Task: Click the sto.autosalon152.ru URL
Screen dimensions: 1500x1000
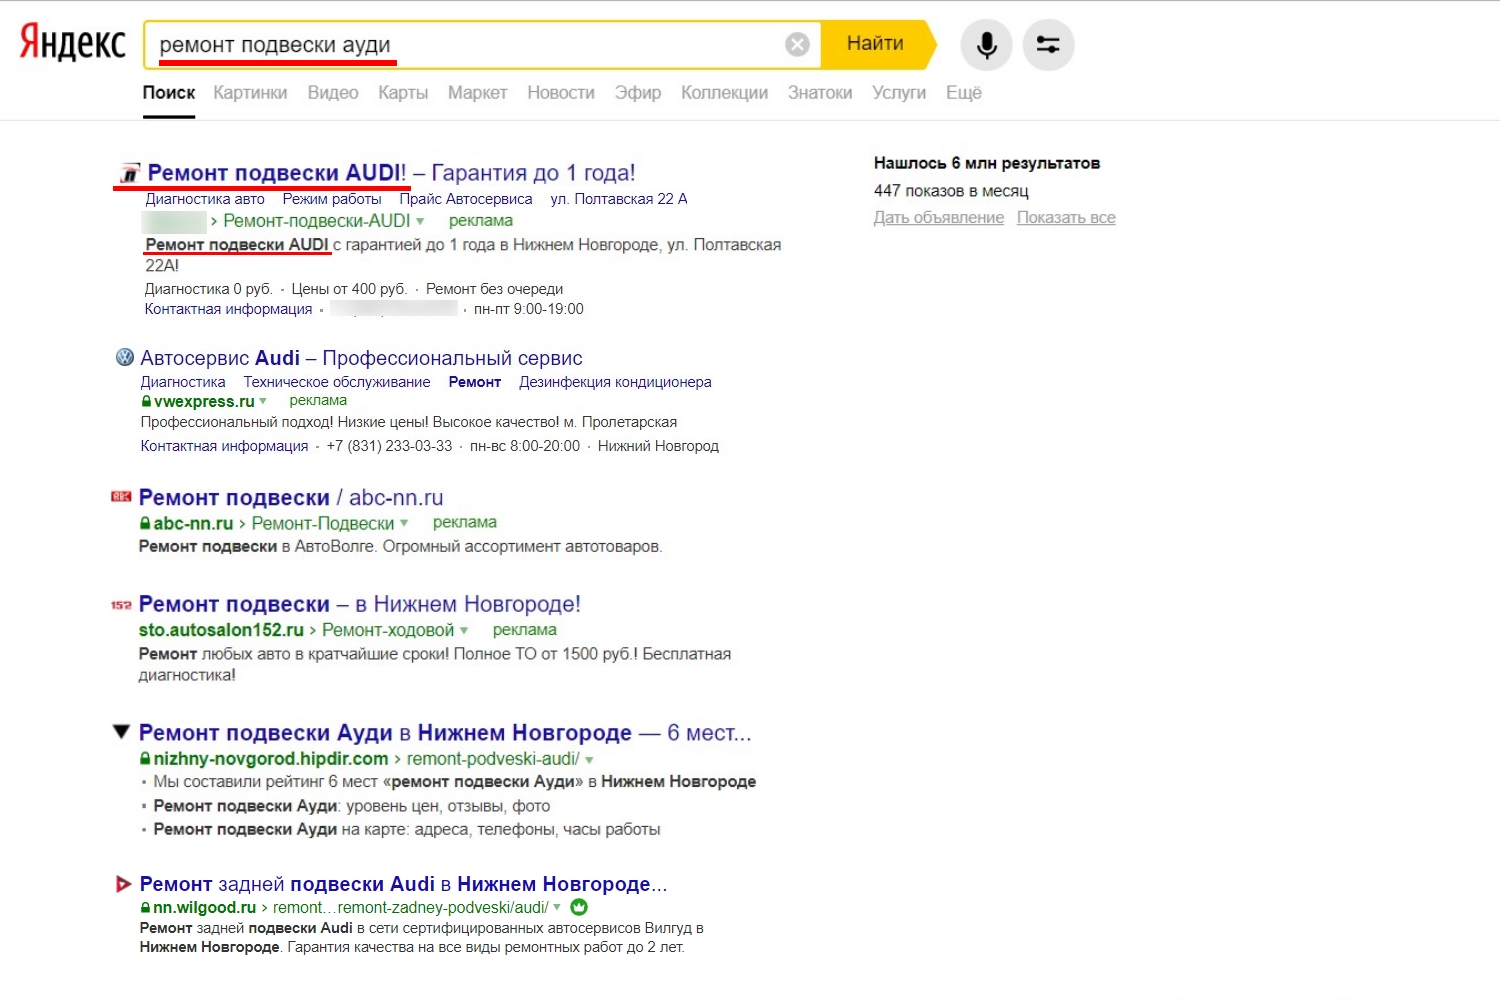Action: (221, 630)
